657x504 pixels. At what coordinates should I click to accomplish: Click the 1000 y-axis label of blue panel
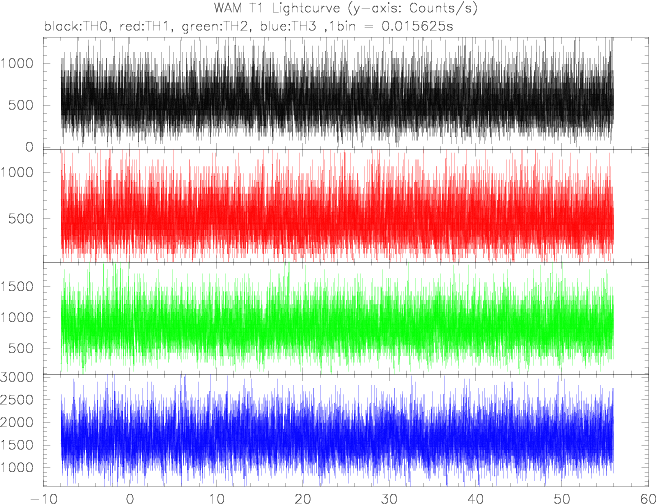tap(17, 468)
